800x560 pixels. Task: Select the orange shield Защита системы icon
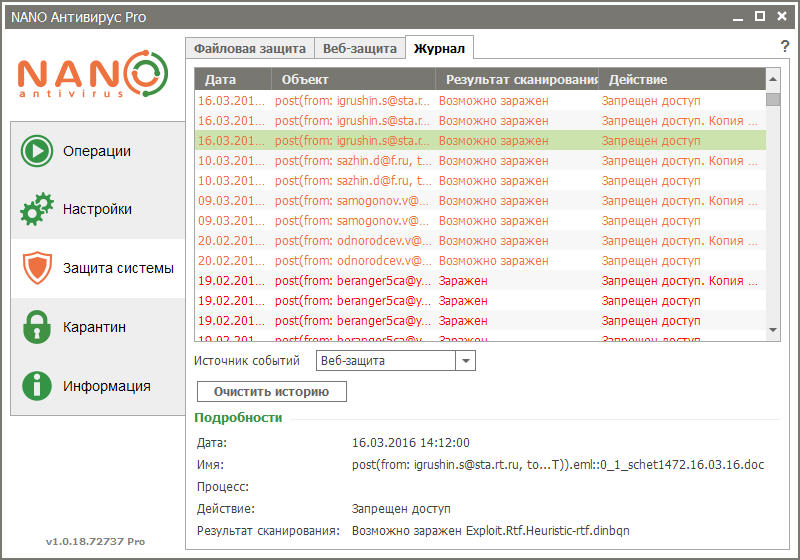pyautogui.click(x=37, y=268)
